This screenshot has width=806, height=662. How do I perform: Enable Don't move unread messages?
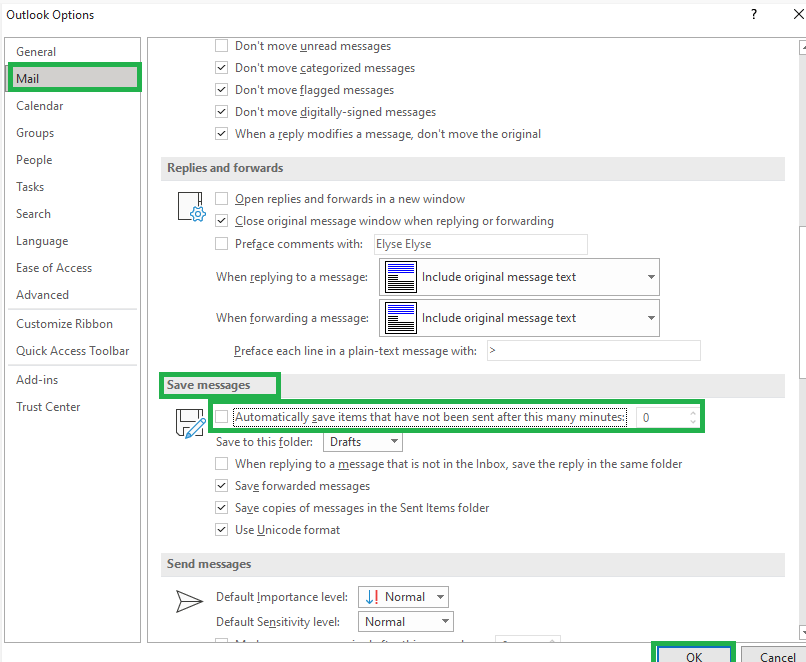[x=222, y=46]
